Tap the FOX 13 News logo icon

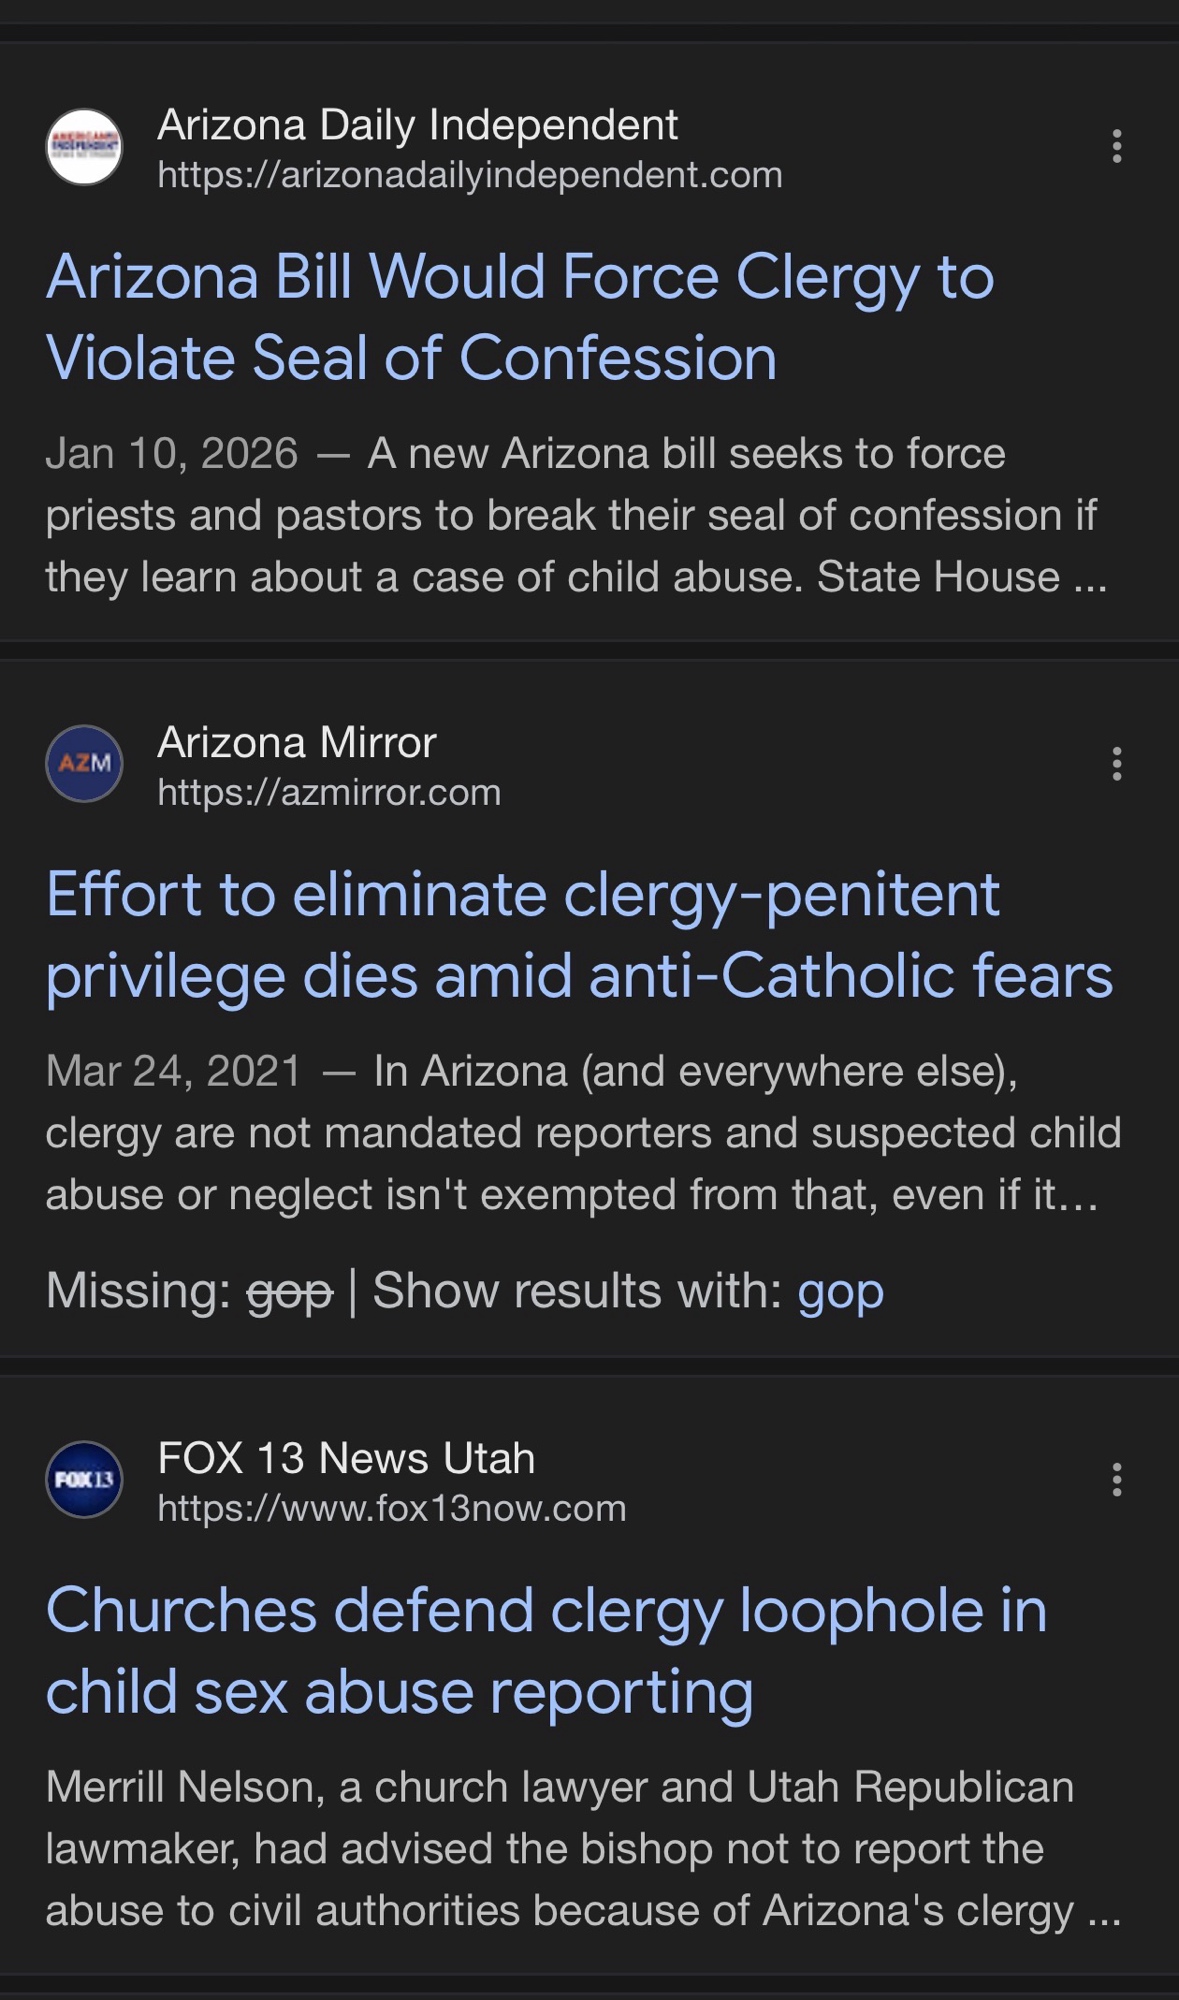pos(84,1479)
